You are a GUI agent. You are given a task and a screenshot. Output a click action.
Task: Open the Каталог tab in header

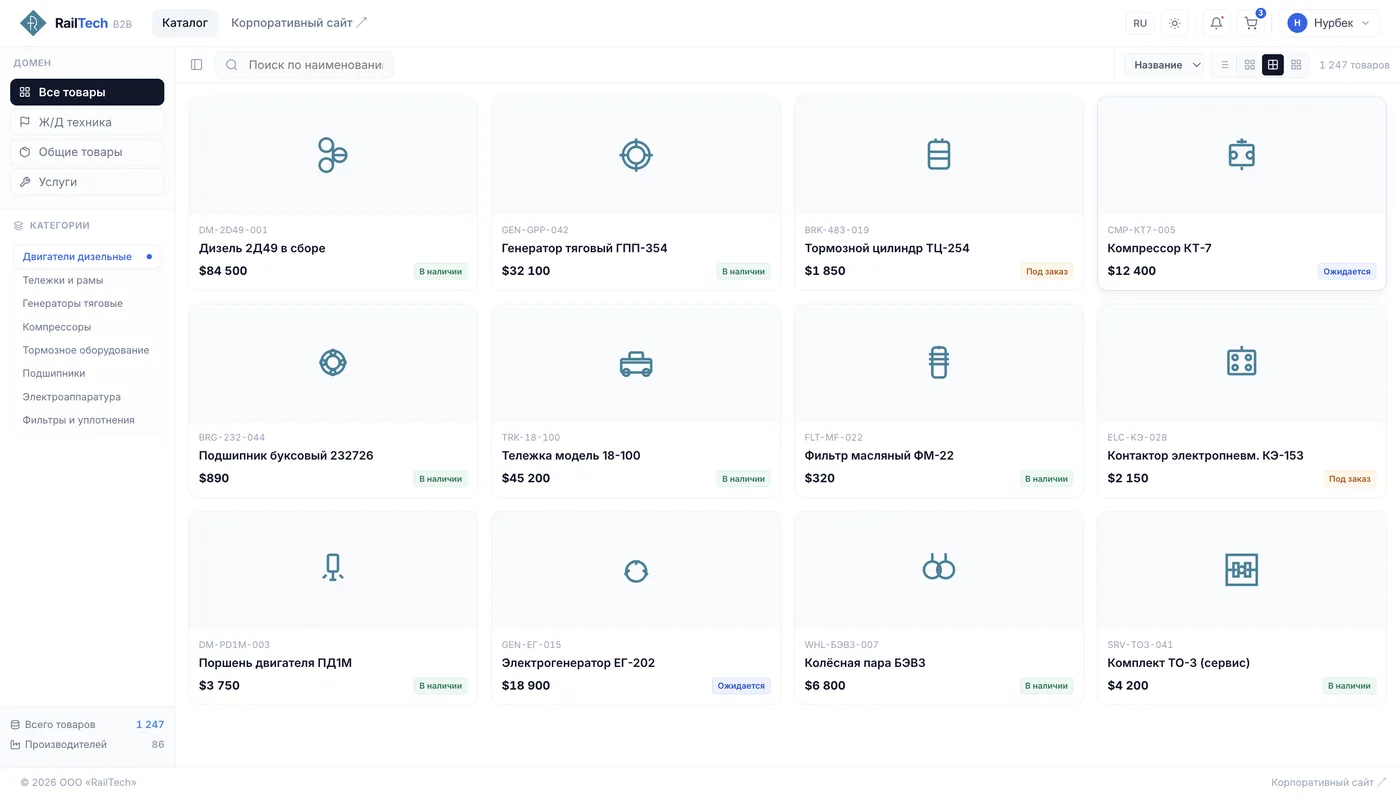(185, 23)
